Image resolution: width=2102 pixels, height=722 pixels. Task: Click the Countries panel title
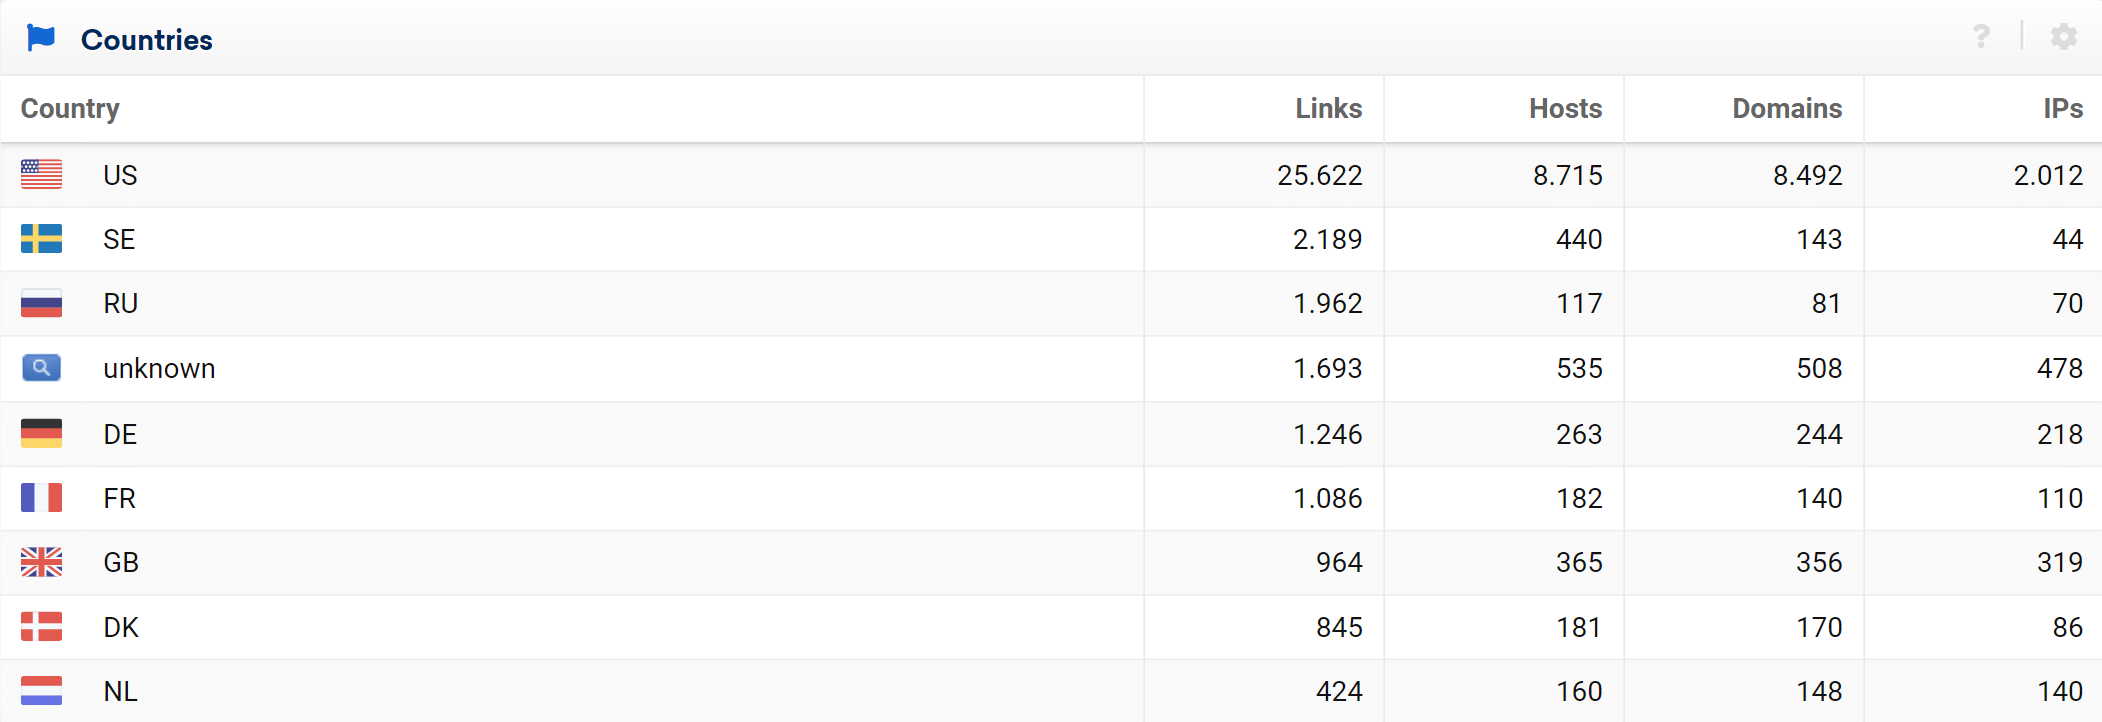point(147,39)
